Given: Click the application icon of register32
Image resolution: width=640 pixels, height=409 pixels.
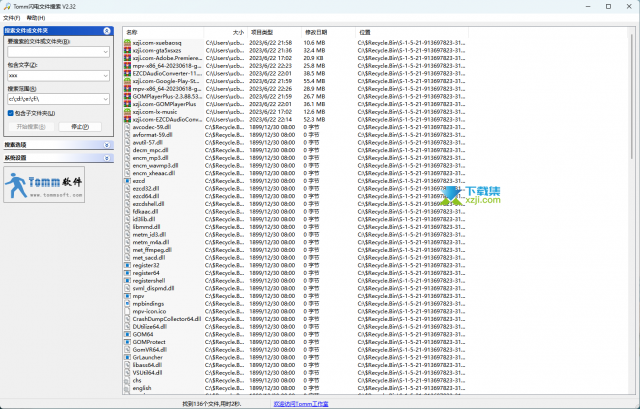Looking at the screenshot, I should click(x=127, y=265).
